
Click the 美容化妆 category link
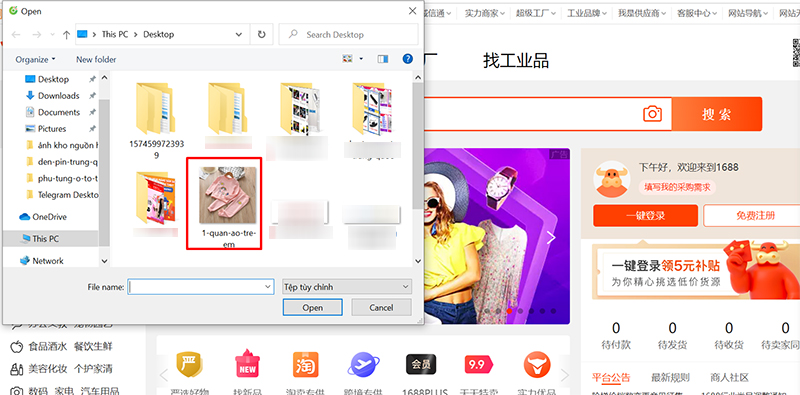(47, 369)
